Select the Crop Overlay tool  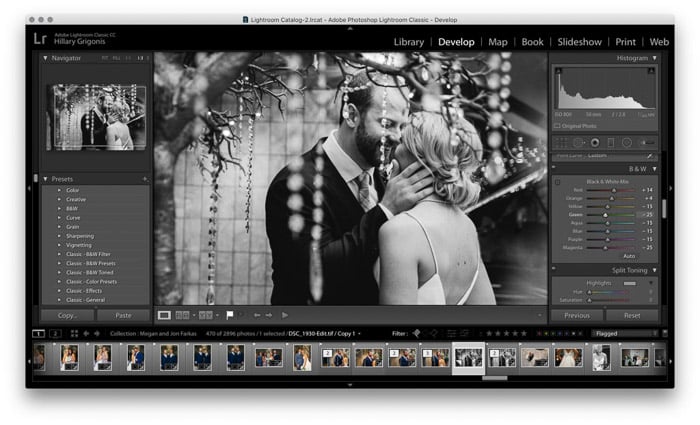click(x=561, y=142)
